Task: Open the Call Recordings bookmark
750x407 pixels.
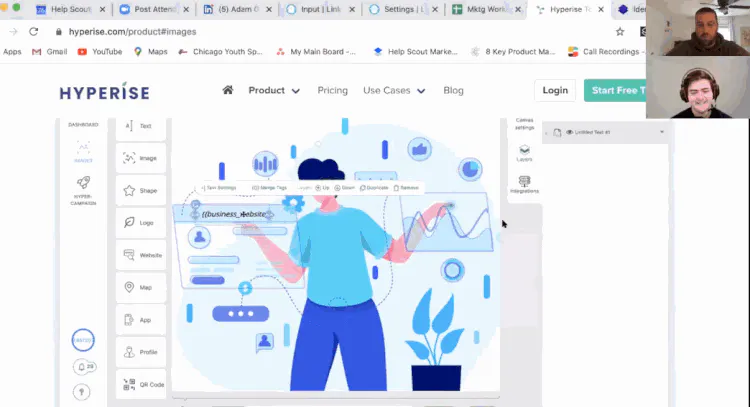Action: point(606,52)
